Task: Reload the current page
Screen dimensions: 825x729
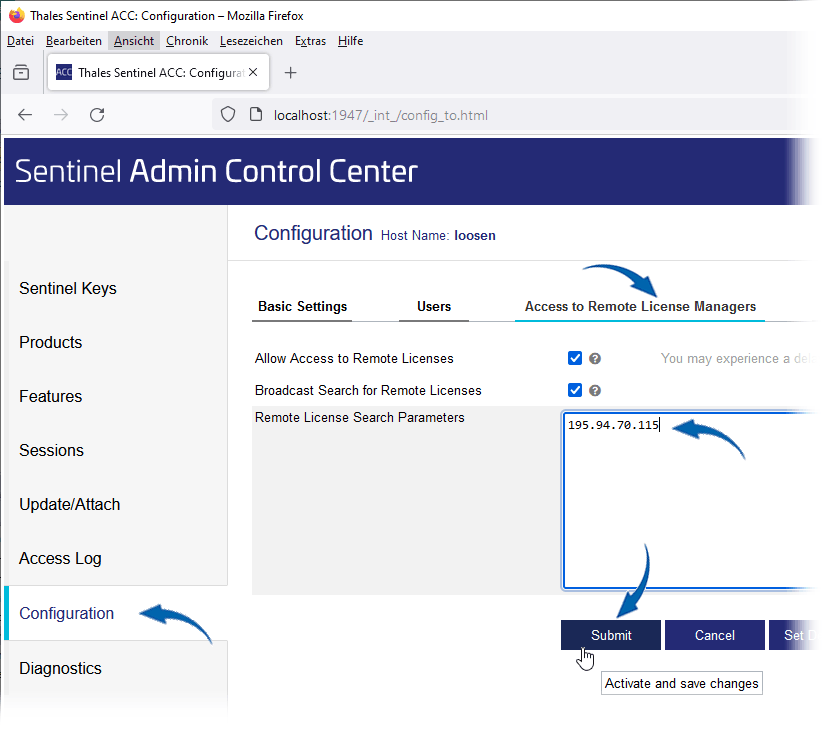Action: click(97, 115)
